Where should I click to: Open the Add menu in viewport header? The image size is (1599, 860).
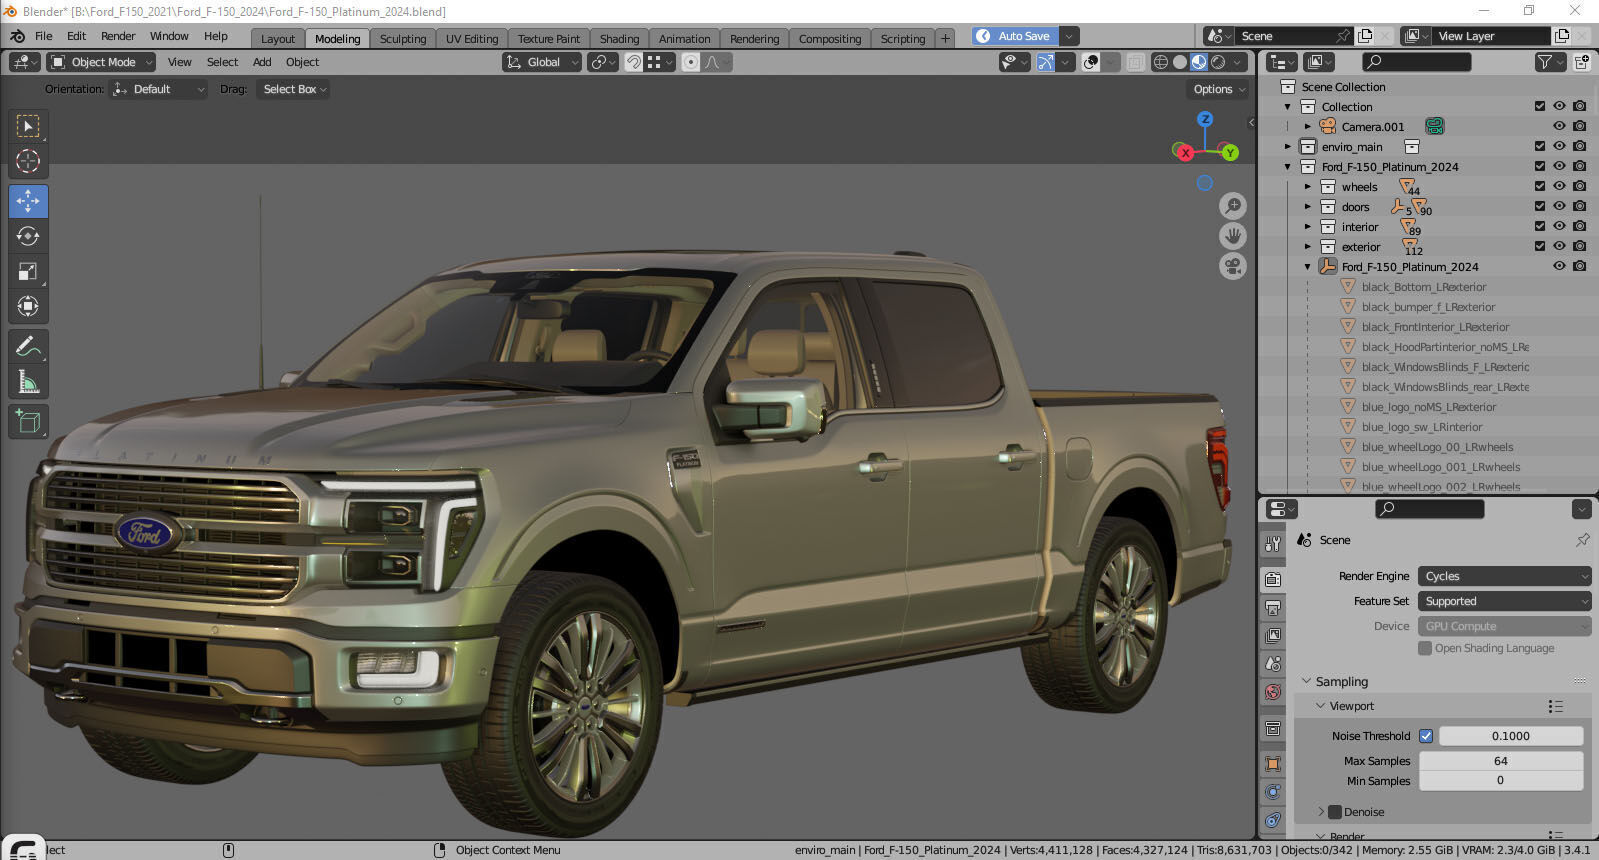tap(262, 62)
